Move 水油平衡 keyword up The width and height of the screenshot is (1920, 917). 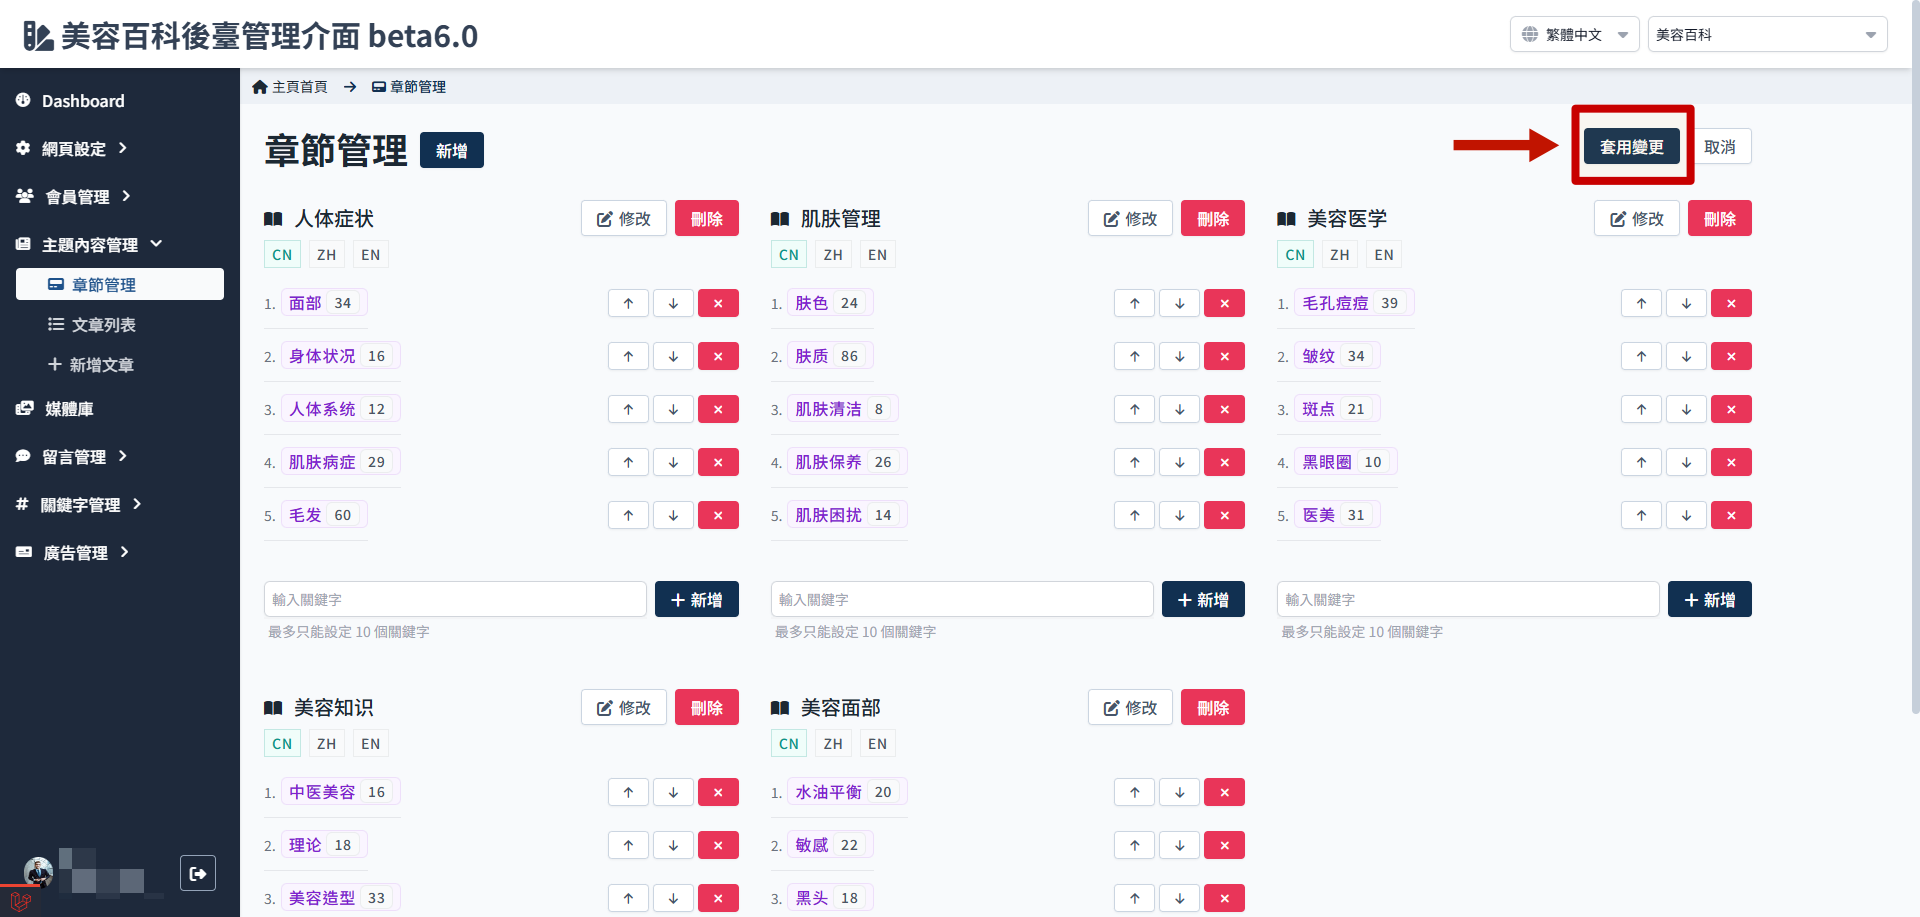pyautogui.click(x=1135, y=792)
